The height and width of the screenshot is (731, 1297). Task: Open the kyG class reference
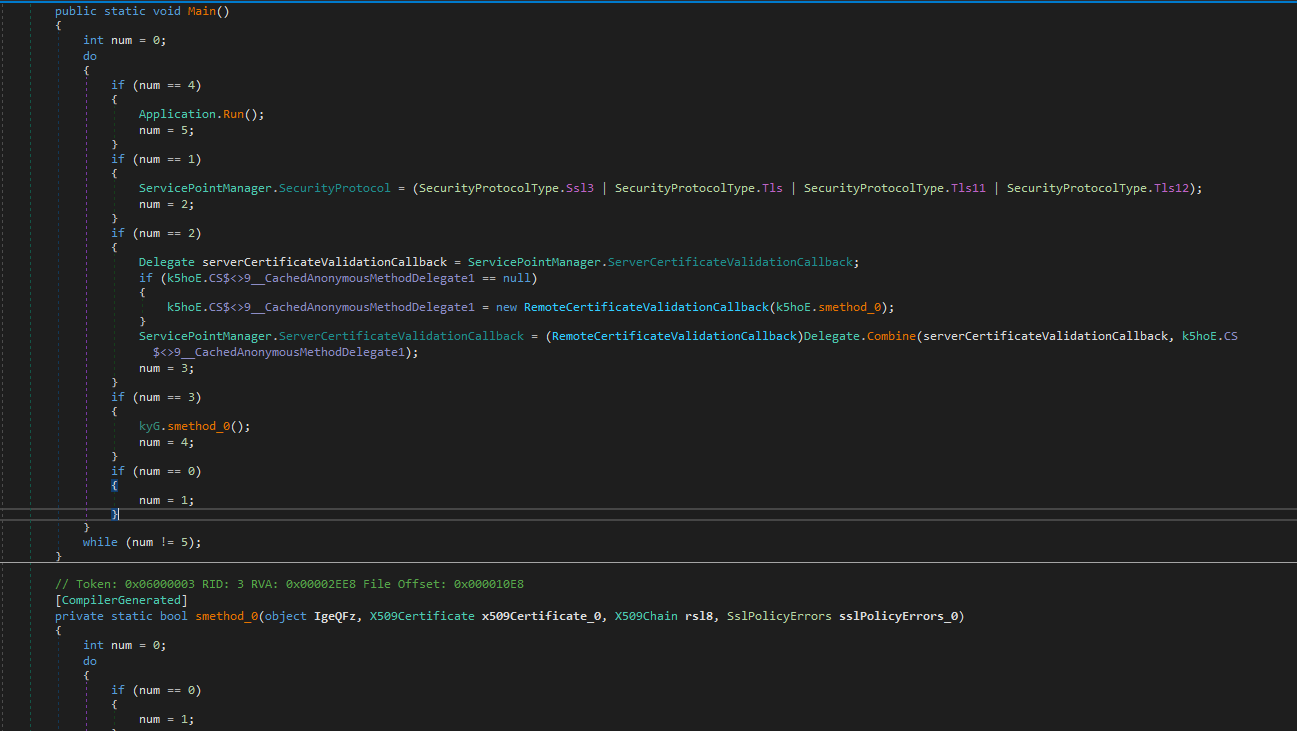(149, 426)
